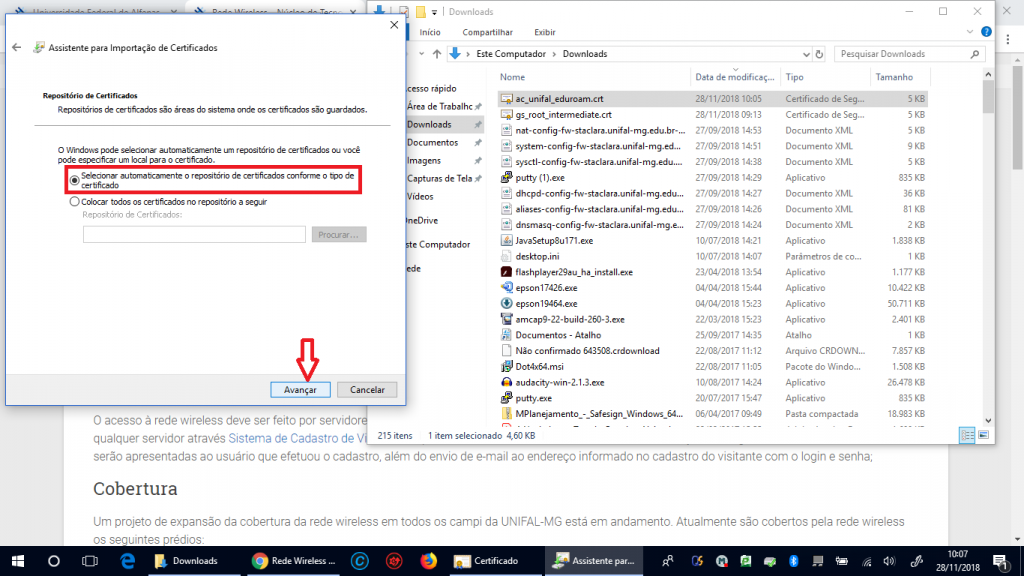The height and width of the screenshot is (576, 1024).
Task: Select Vídeos in navigation pane
Action: click(420, 197)
